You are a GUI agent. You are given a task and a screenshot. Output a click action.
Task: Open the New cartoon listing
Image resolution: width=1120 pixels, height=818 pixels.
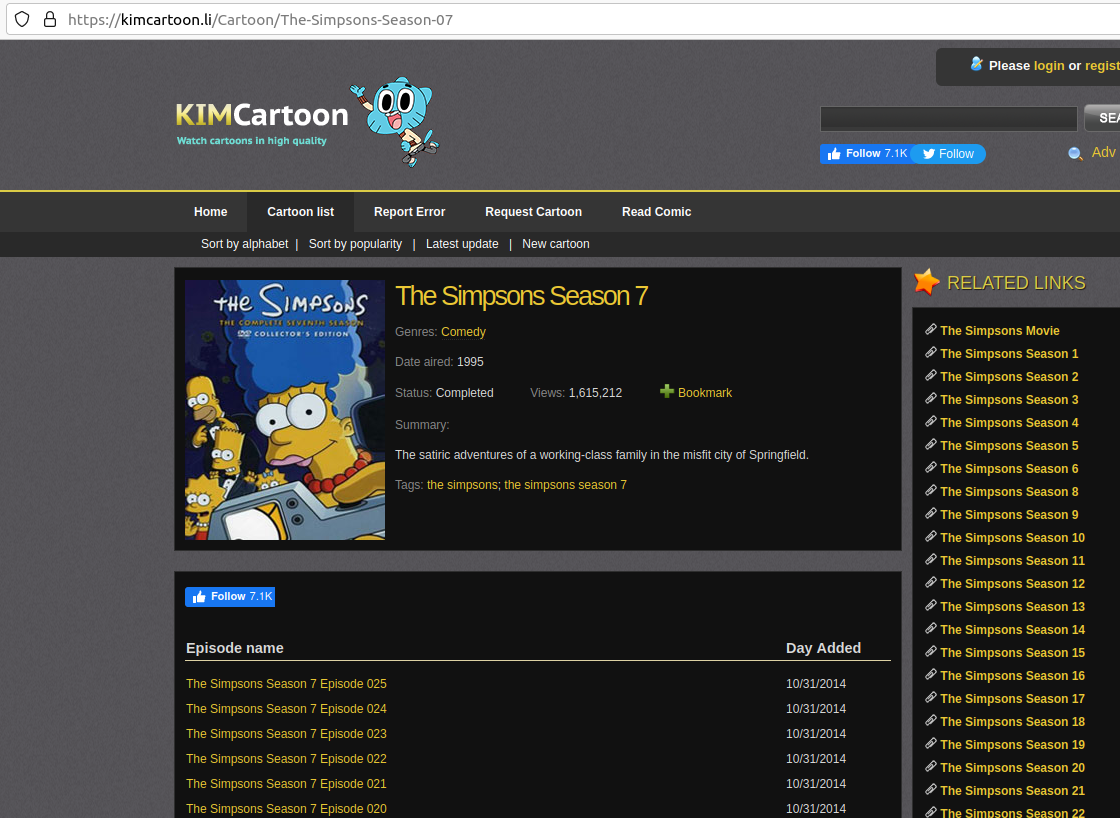556,244
